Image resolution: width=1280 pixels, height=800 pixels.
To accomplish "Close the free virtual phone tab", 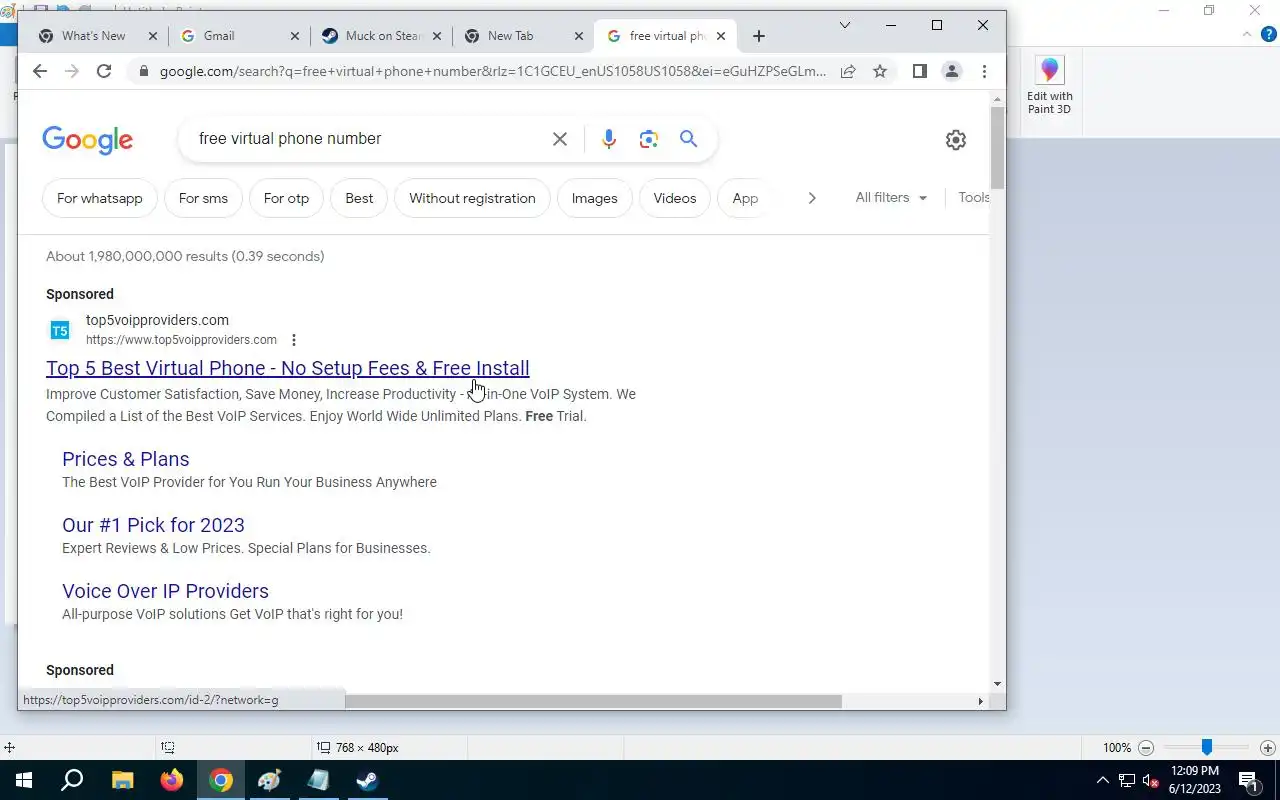I will pyautogui.click(x=721, y=36).
